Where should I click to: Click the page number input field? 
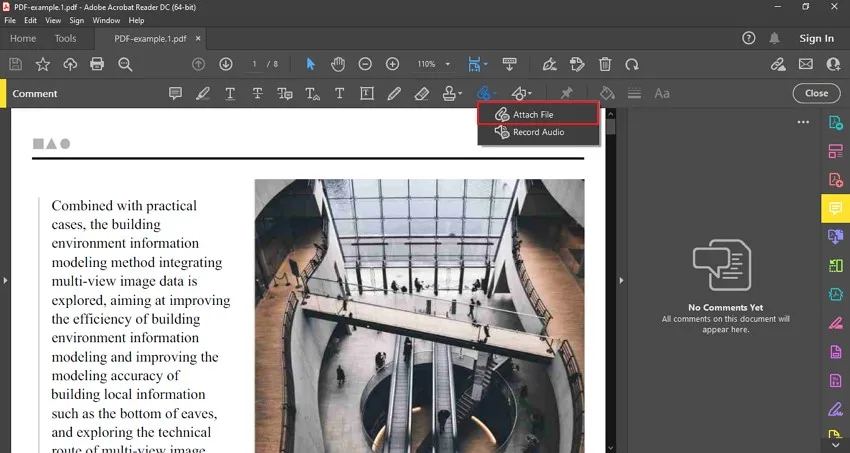256,64
